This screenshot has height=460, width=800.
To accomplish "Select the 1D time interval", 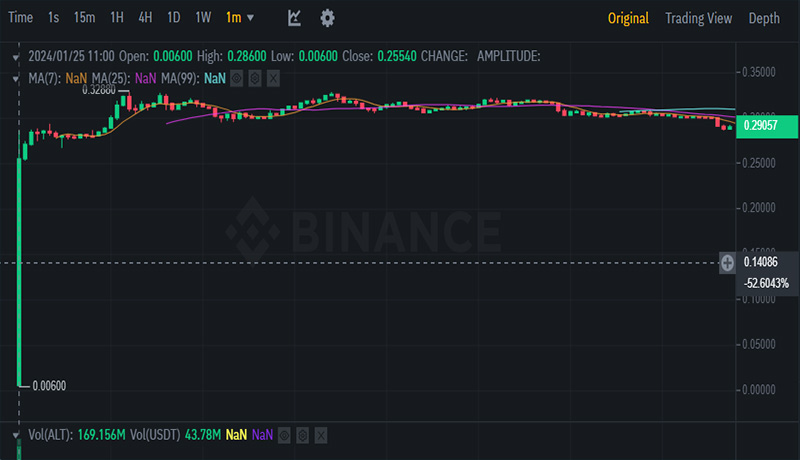I will coord(174,18).
